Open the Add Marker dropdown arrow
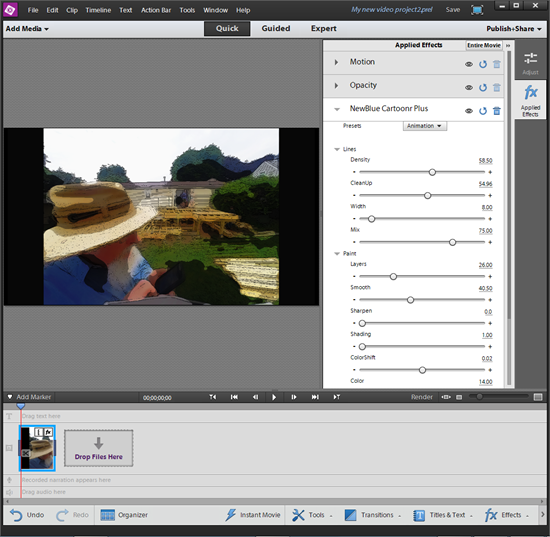This screenshot has height=537, width=550. 10,397
